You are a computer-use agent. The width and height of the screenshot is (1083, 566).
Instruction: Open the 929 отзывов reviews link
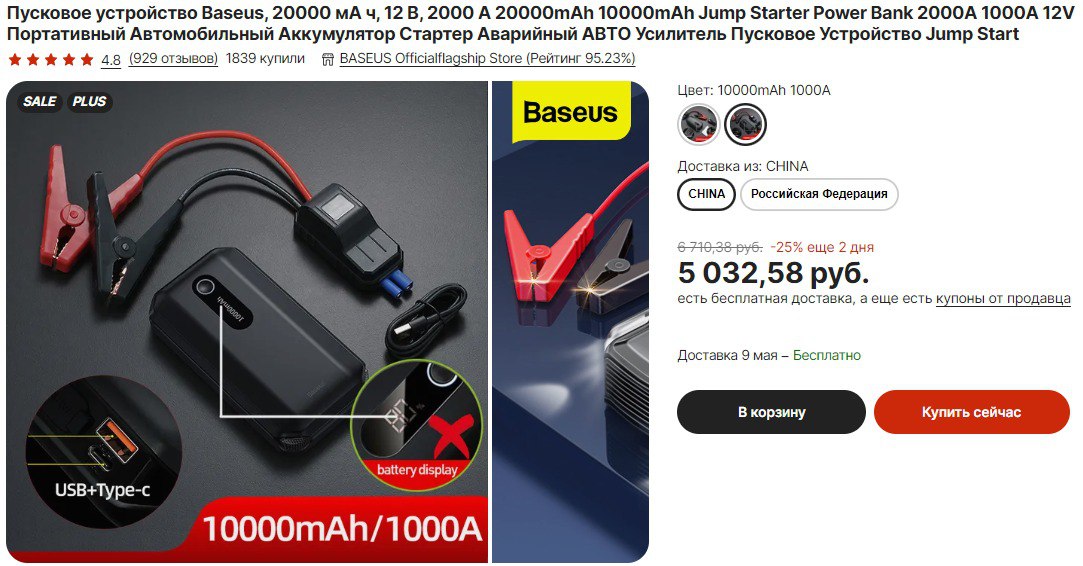173,59
